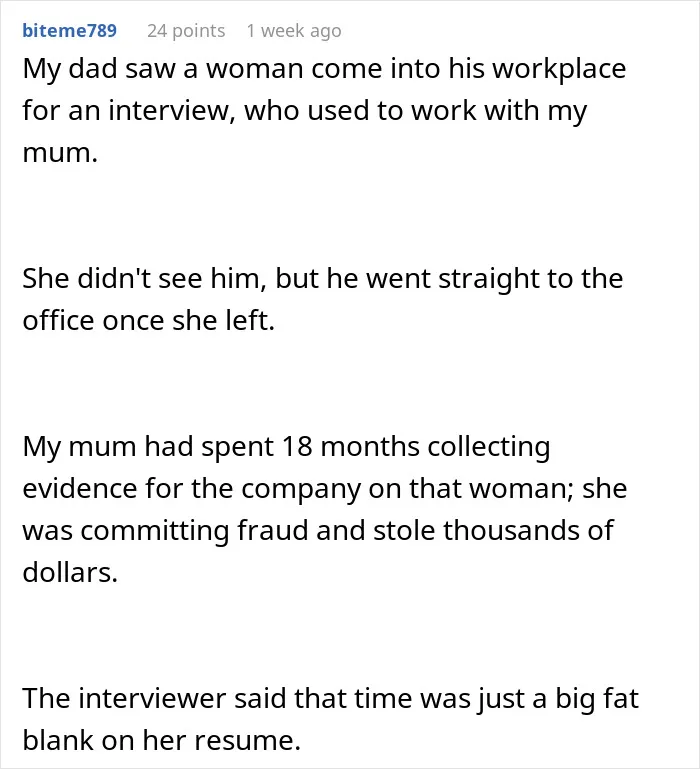700x769 pixels.
Task: Open the biteme789 user profile link
Action: pyautogui.click(x=70, y=30)
